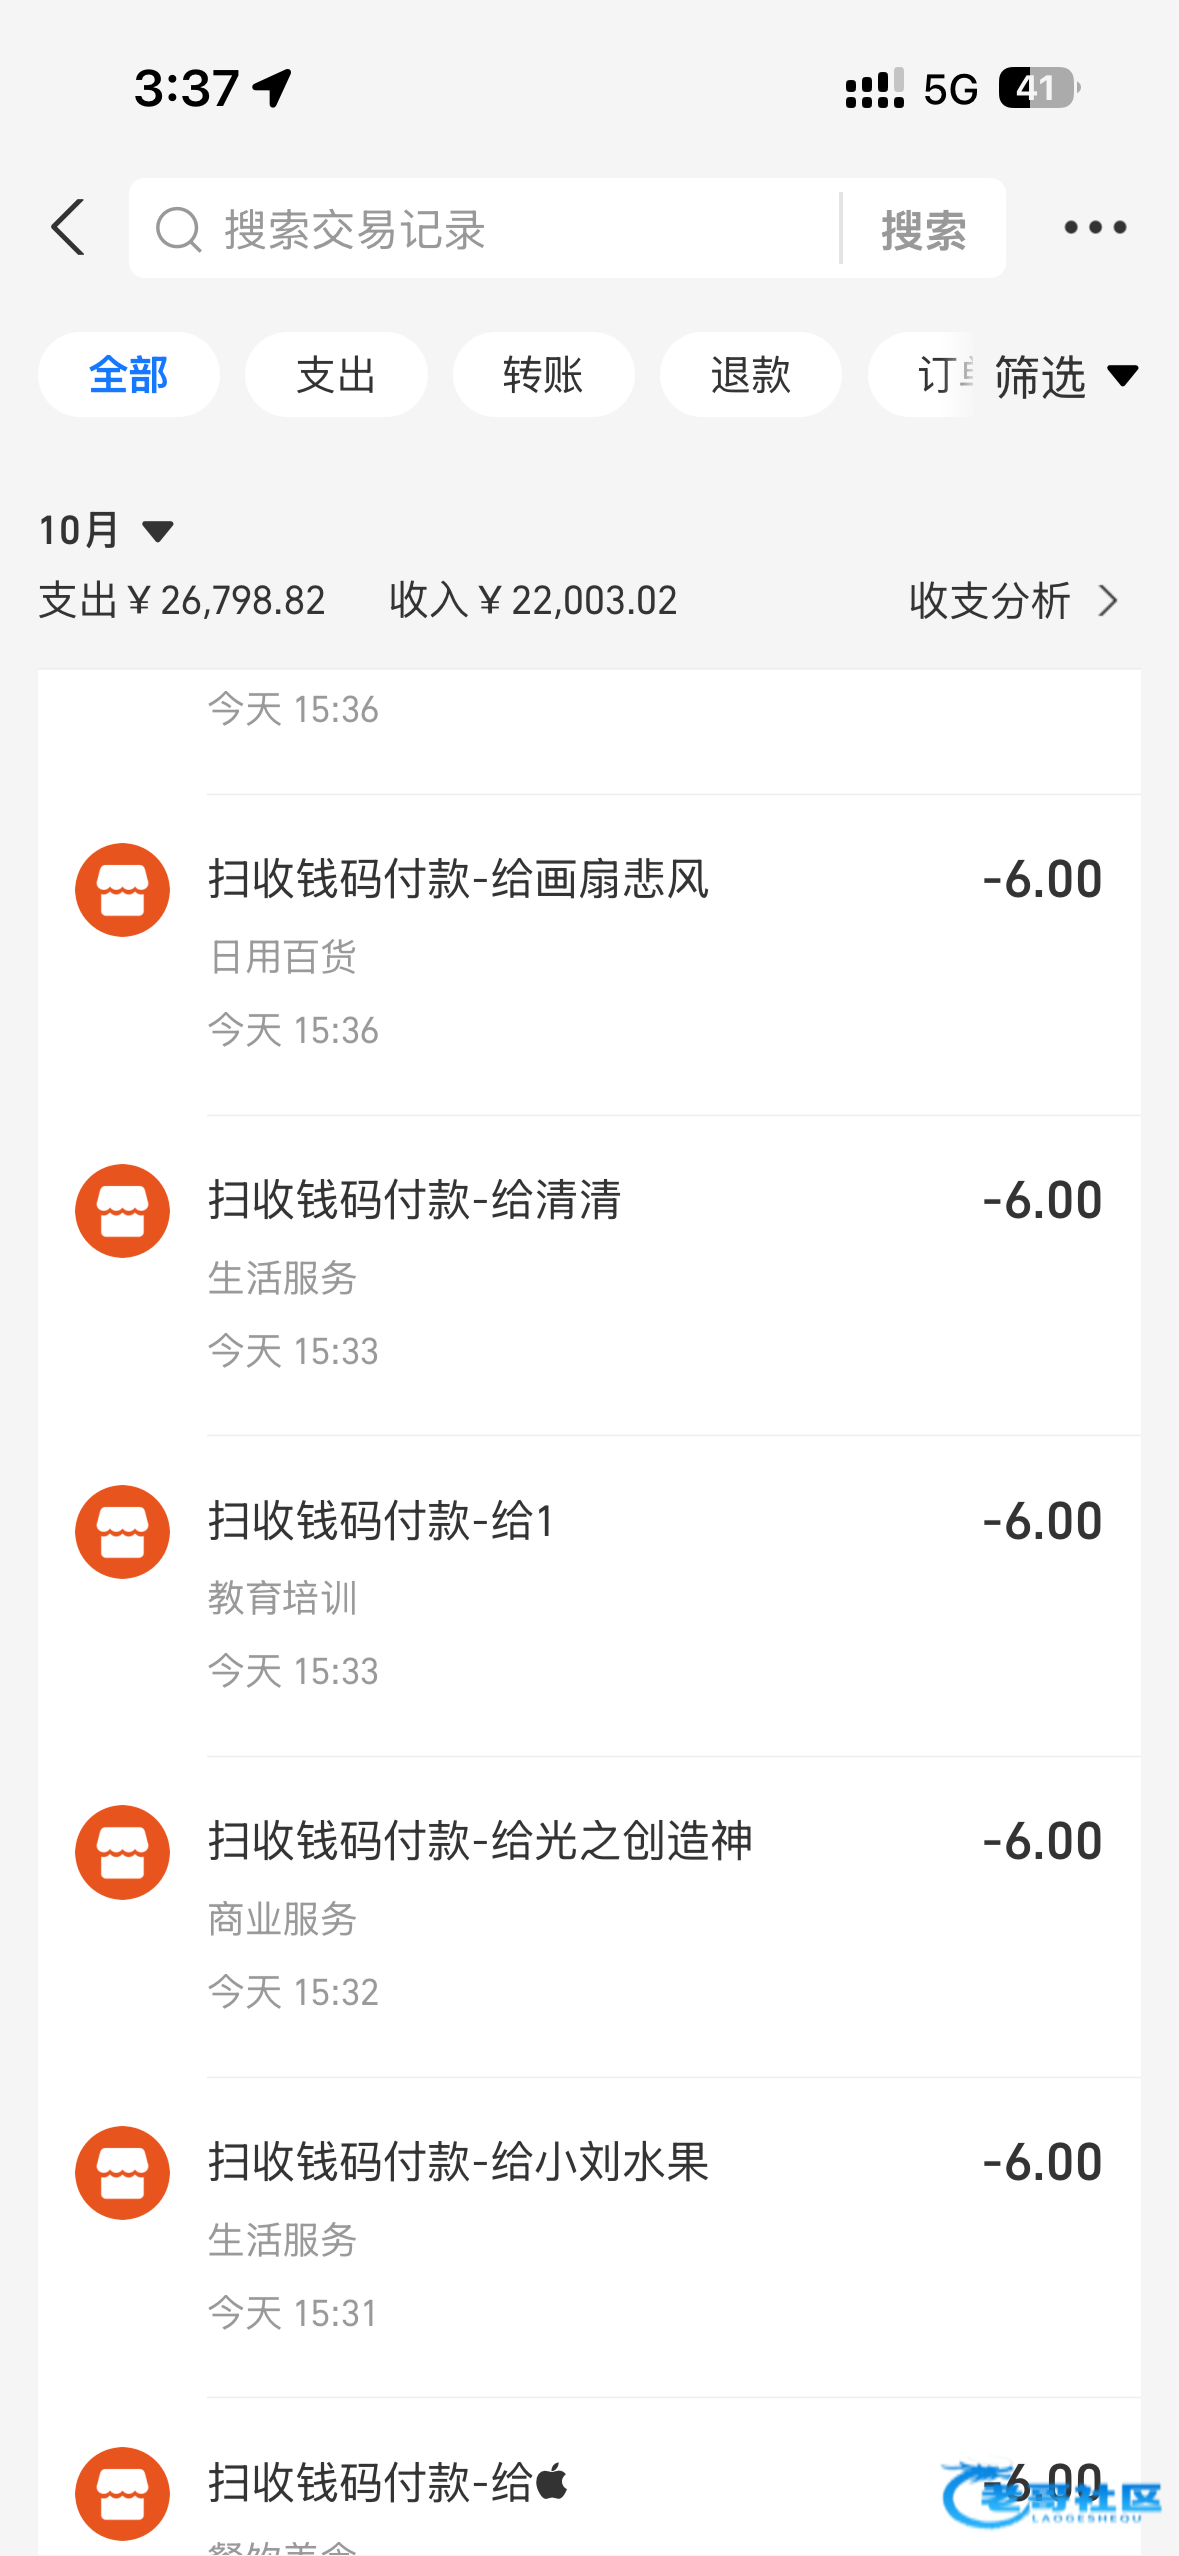Open the 筛选 filter dropdown
This screenshot has width=1179, height=2556.
pyautogui.click(x=1064, y=376)
